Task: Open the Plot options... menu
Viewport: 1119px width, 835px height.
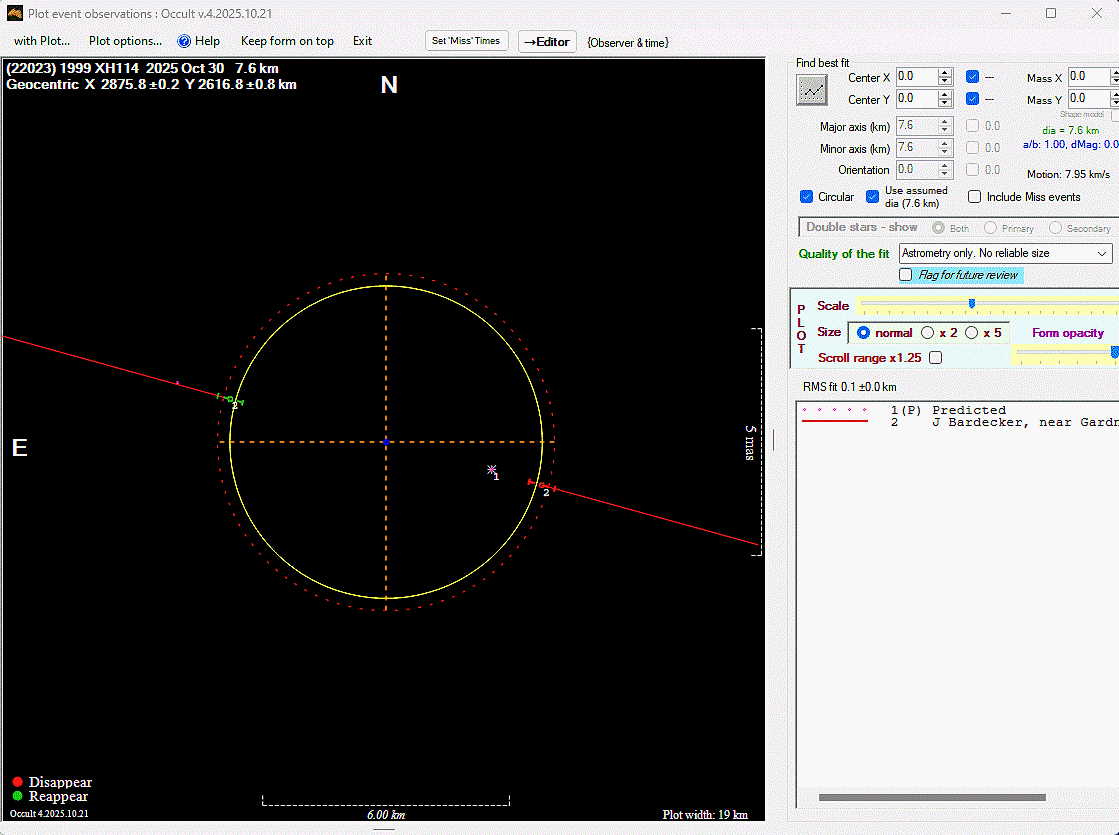Action: coord(125,41)
